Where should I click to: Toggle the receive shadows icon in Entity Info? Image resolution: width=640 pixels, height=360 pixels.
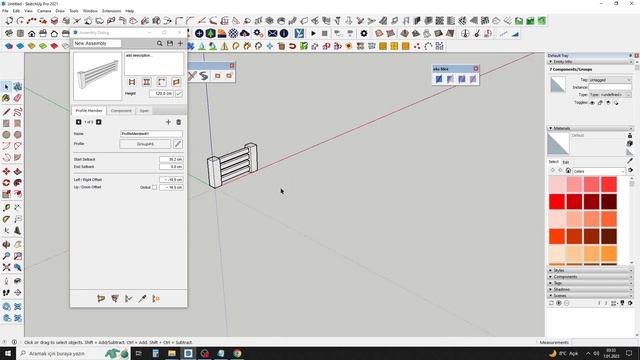pos(608,103)
